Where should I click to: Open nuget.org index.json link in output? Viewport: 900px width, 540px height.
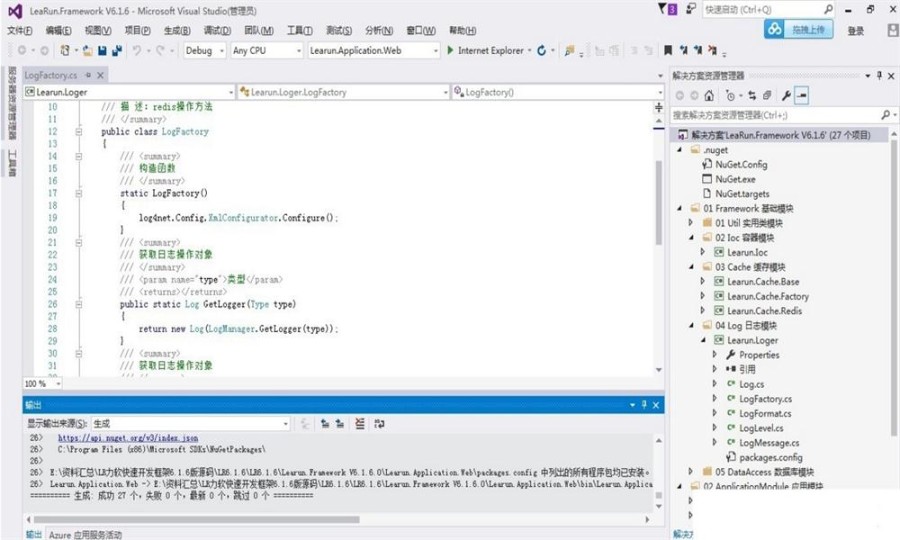pos(128,438)
